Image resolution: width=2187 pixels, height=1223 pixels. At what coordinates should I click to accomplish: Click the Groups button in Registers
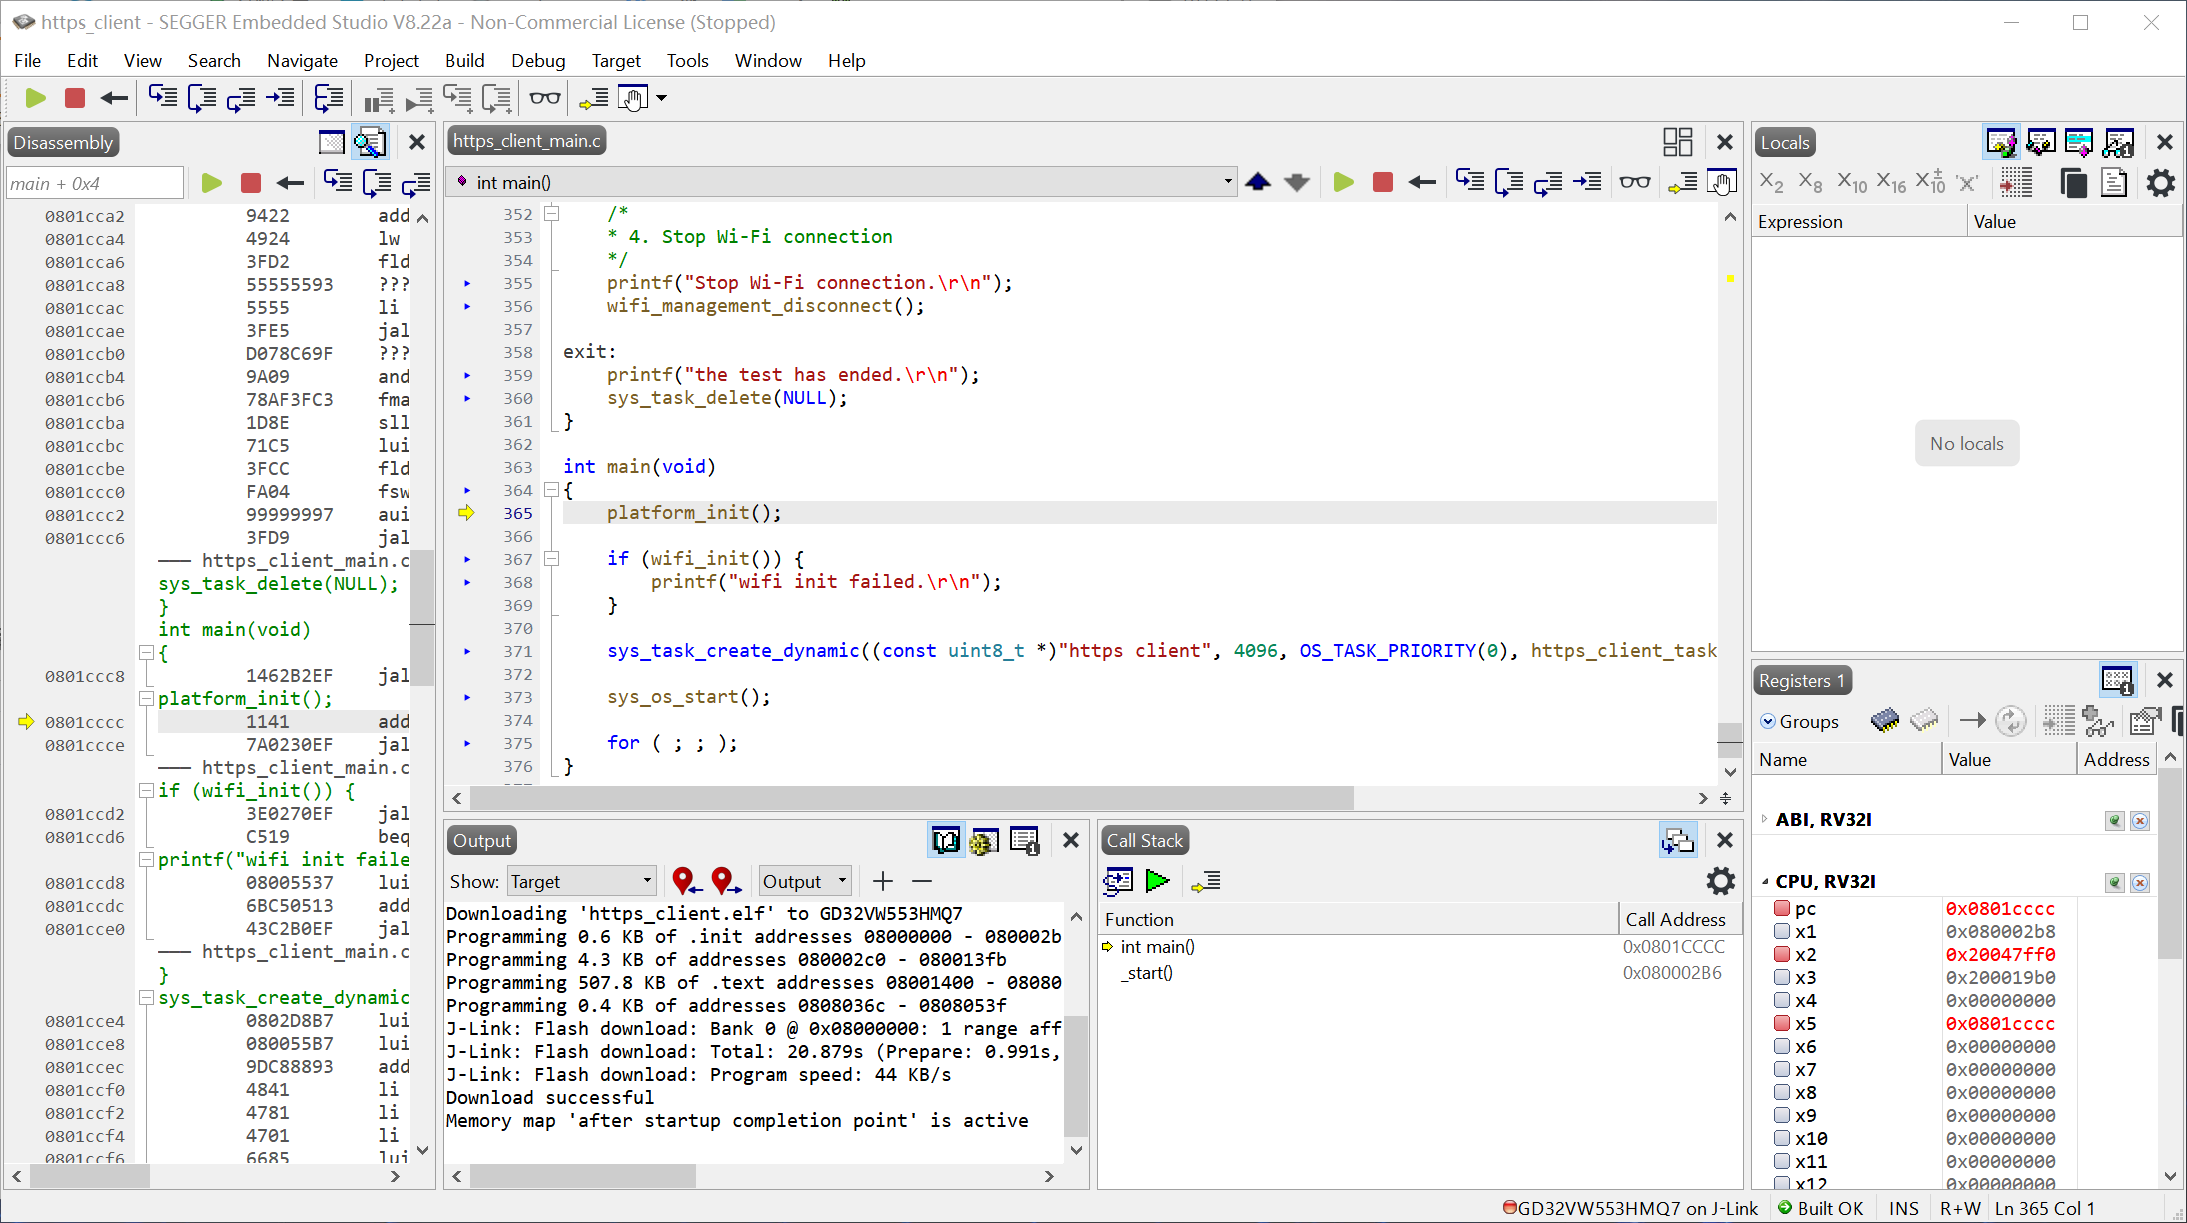(x=1799, y=721)
